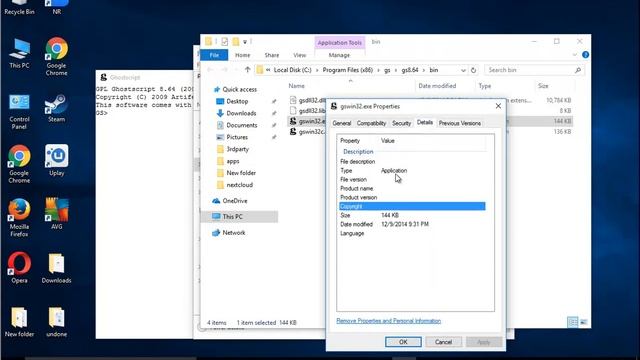Launch the Opera browser shortcut

point(19,267)
